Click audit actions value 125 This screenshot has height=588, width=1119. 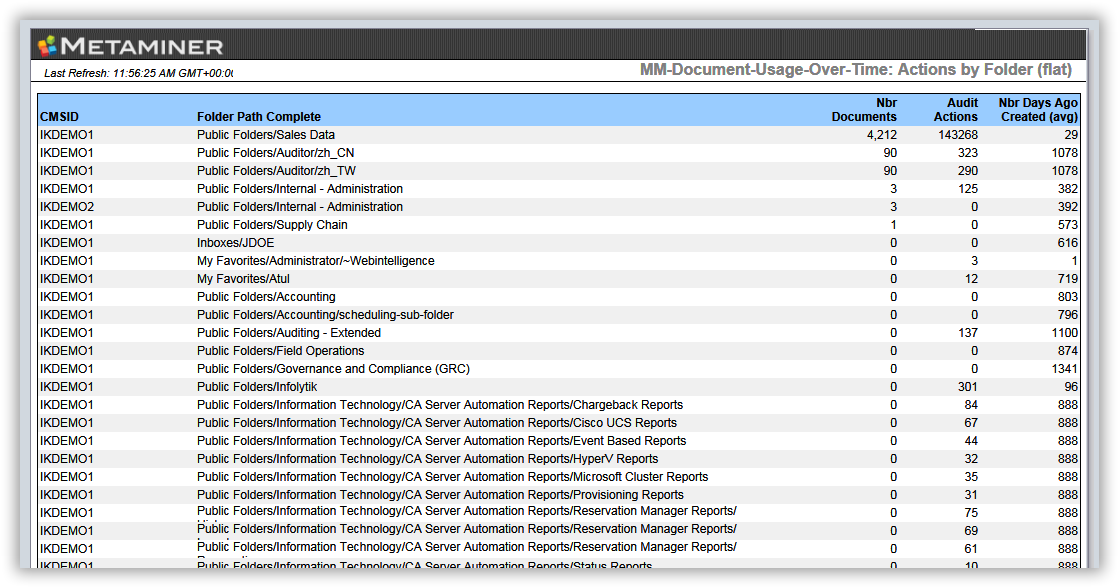tap(968, 189)
